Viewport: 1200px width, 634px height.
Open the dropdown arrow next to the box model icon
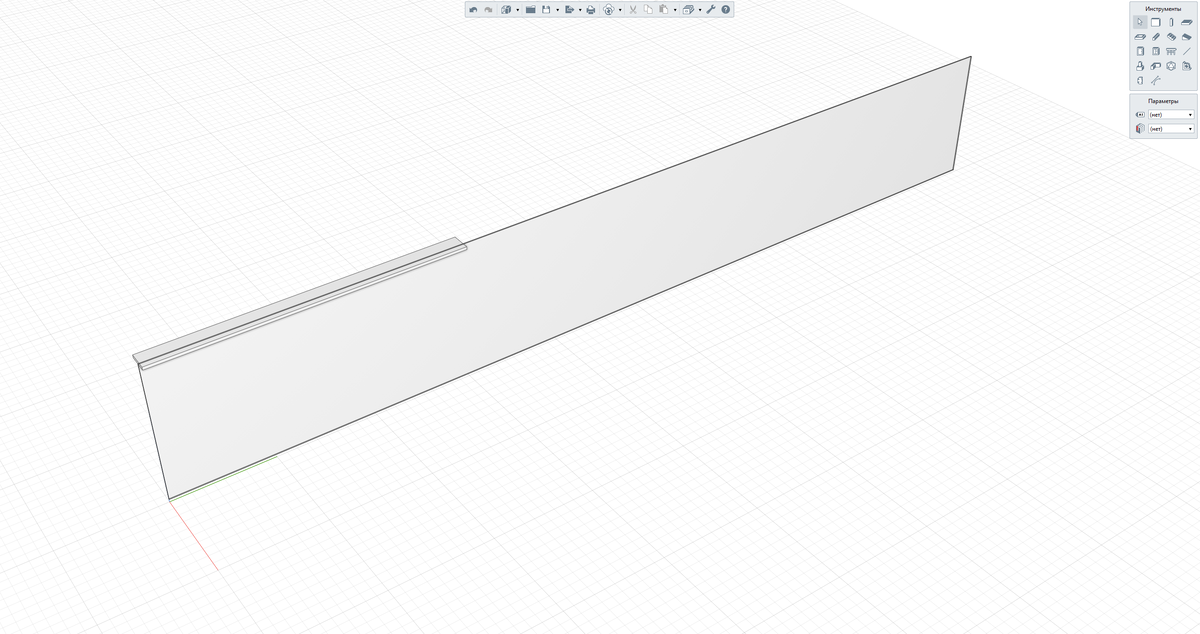[518, 10]
